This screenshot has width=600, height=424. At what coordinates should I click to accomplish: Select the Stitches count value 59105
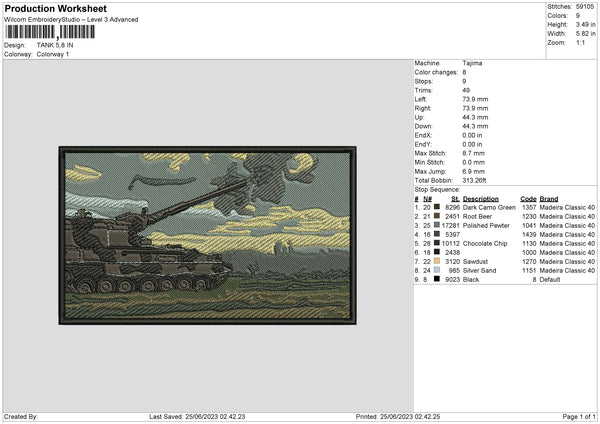click(x=585, y=7)
